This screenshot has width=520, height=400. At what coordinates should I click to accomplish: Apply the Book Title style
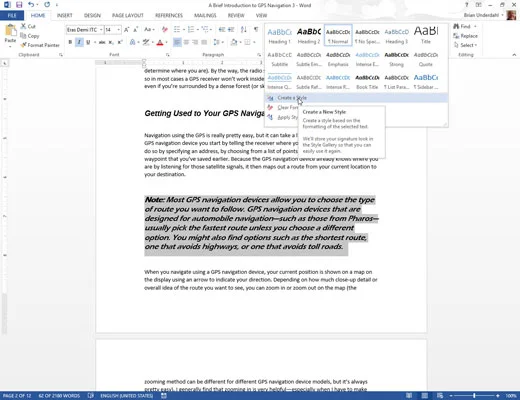[367, 82]
